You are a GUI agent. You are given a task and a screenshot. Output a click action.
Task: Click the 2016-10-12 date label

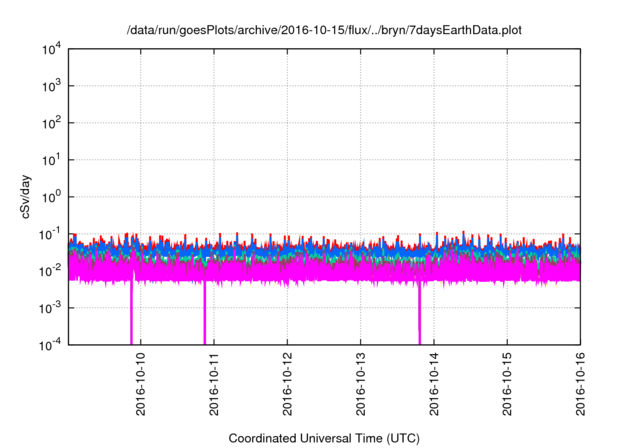(287, 384)
